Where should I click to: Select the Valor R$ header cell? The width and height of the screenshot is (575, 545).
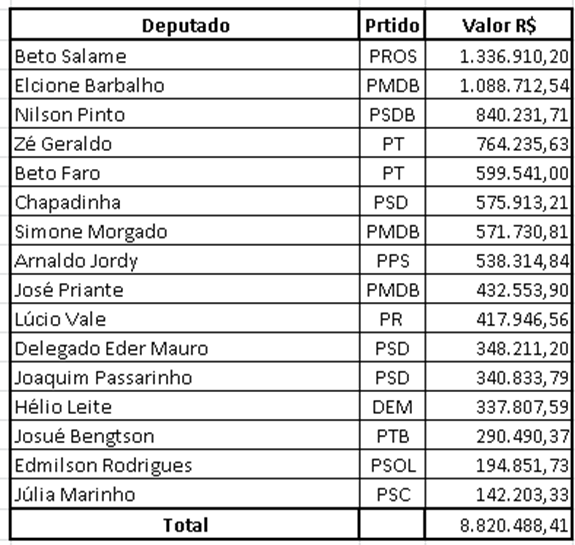click(498, 25)
